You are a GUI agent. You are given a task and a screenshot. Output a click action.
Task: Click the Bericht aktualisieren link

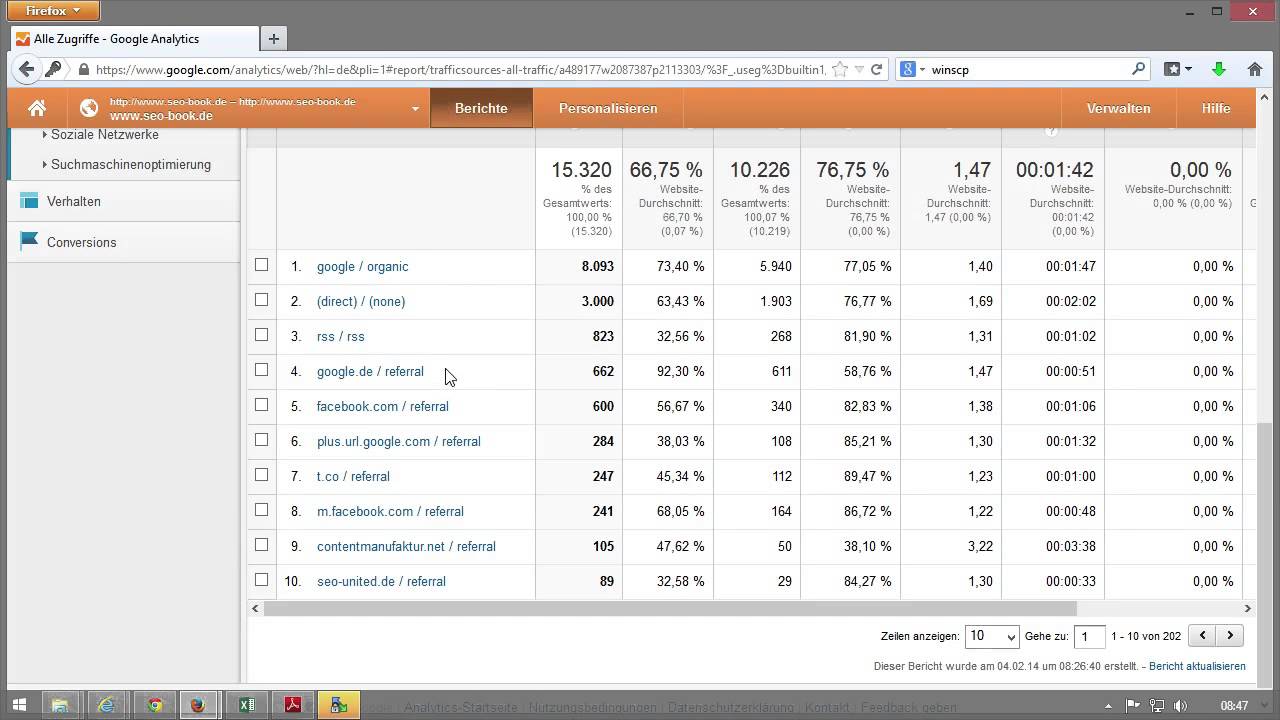(1197, 666)
